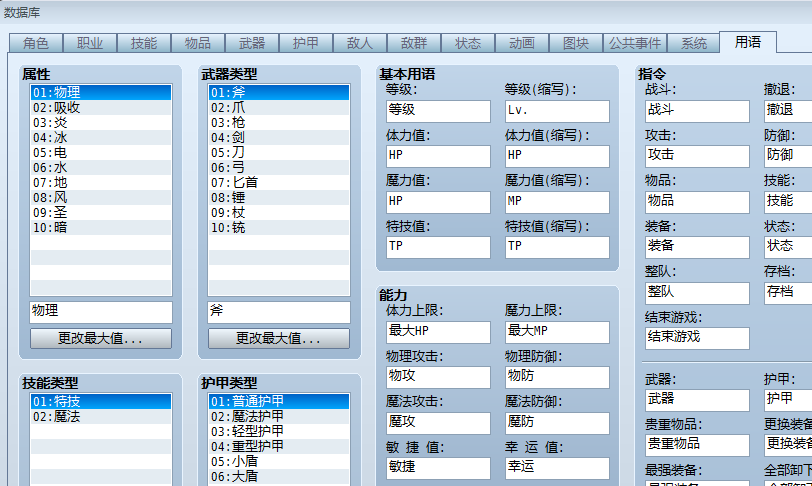Click the 敏捷值 field showing 敏捷
This screenshot has height=486, width=812.
[x=438, y=468]
